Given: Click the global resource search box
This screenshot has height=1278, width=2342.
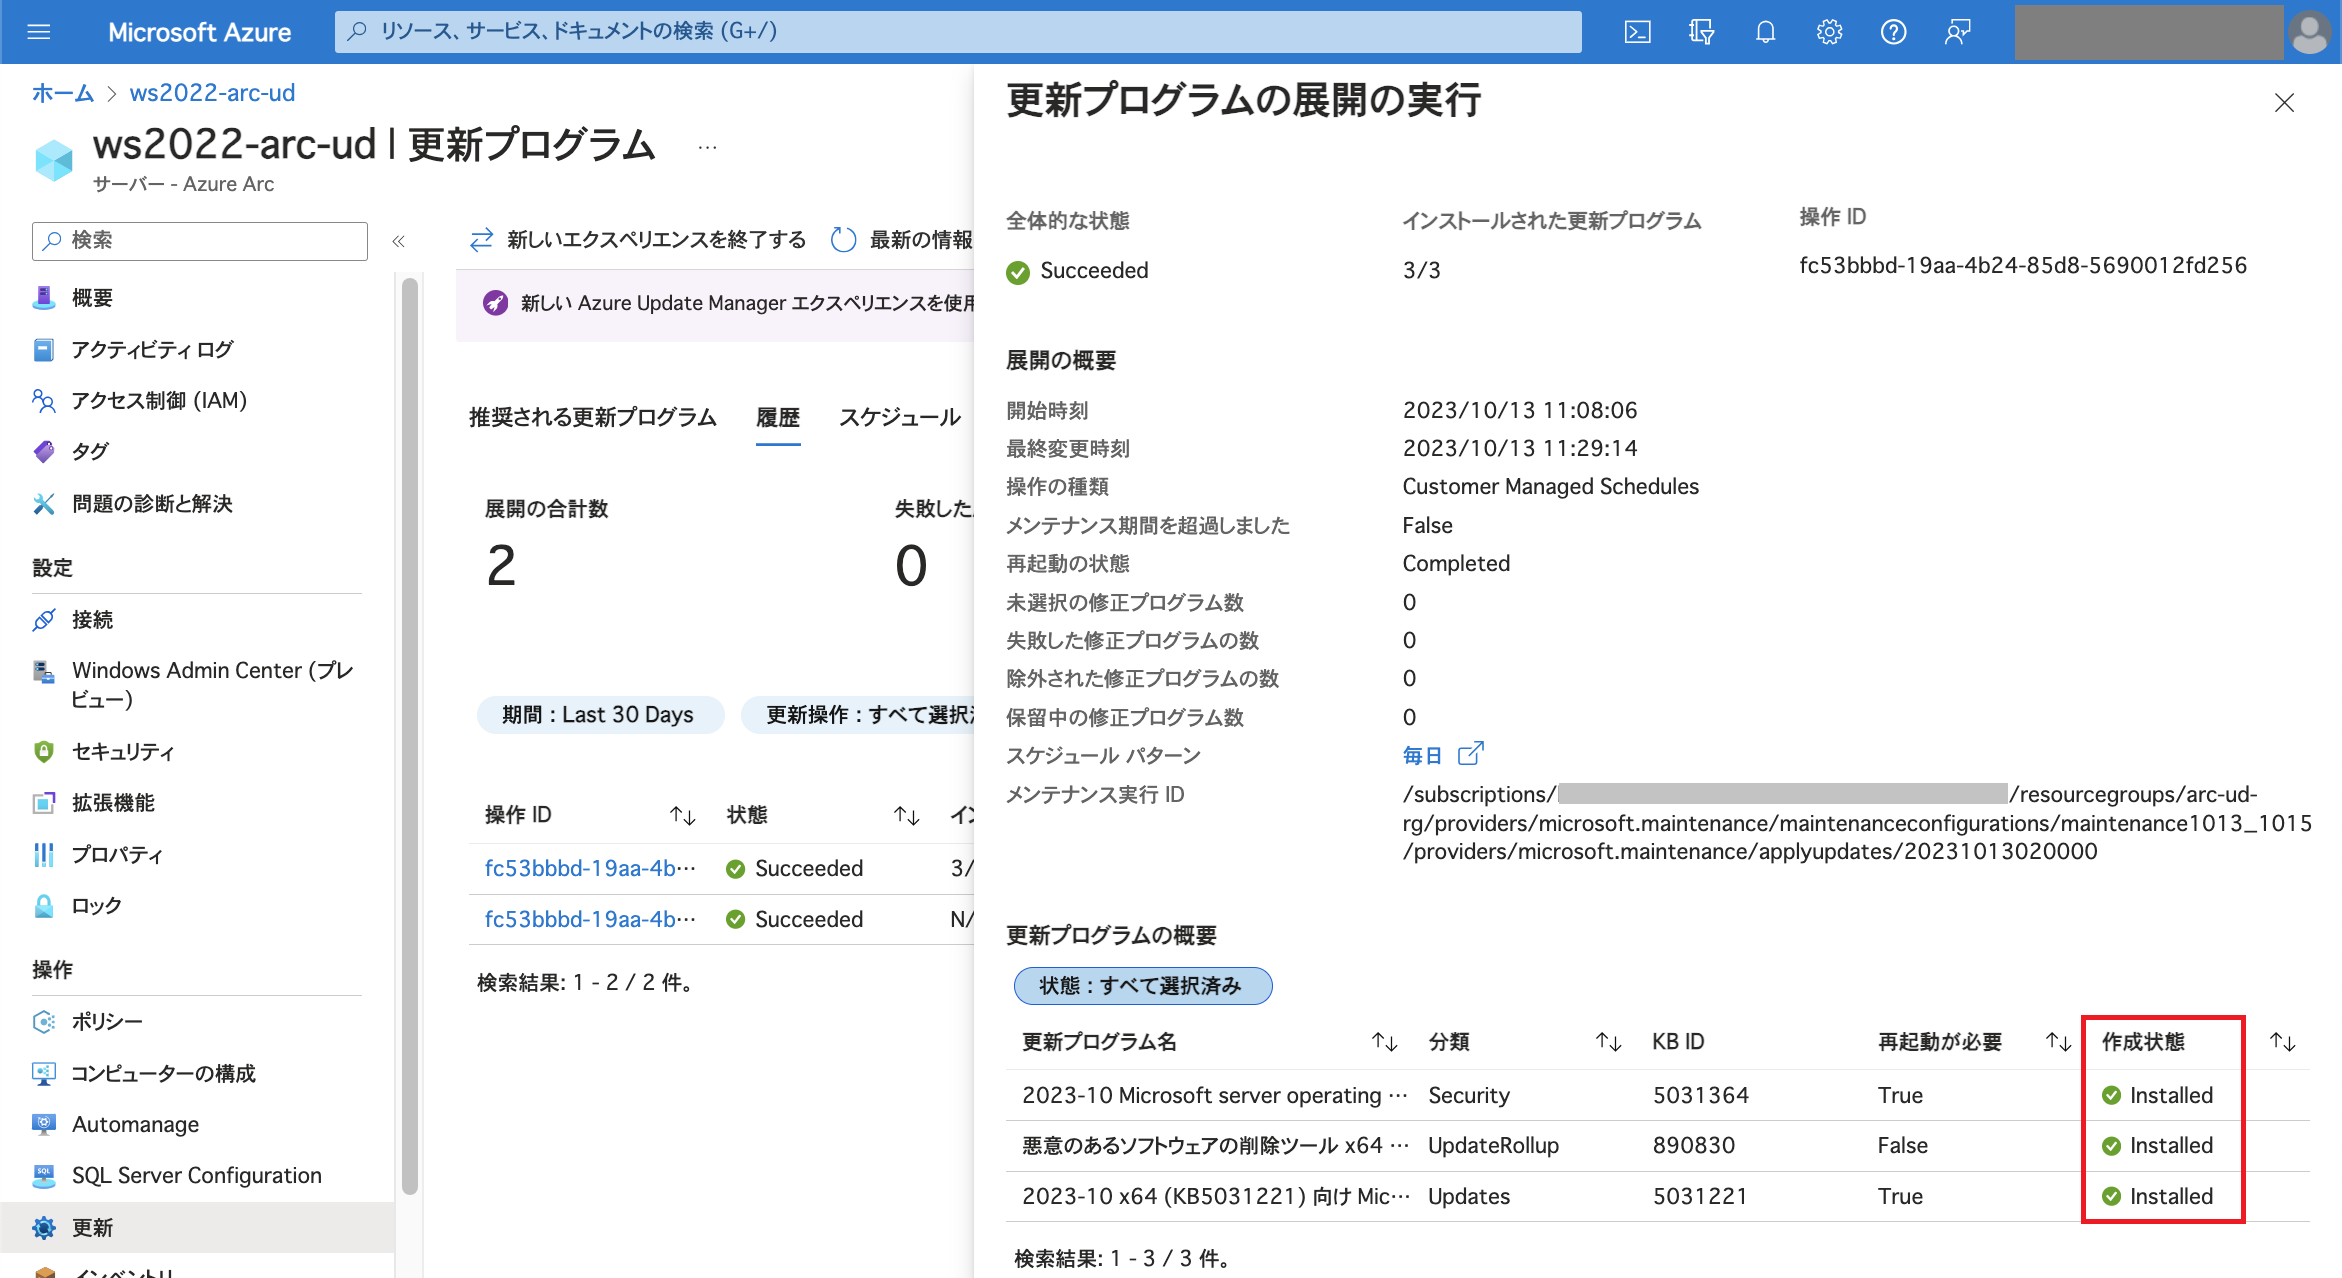Looking at the screenshot, I should pos(958,32).
